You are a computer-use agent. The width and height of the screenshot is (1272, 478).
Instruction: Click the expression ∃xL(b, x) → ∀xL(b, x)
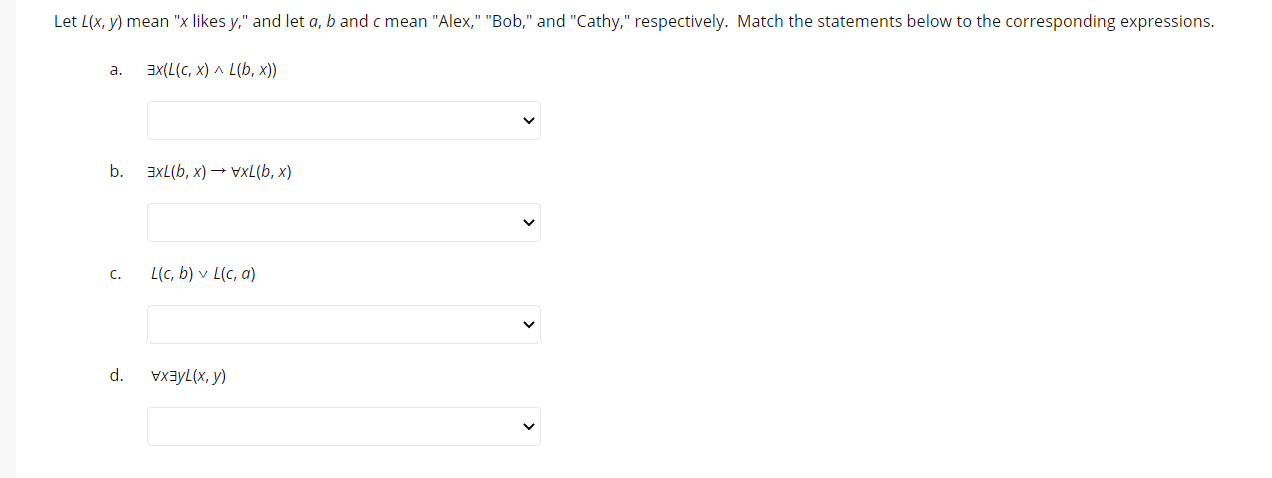[220, 172]
